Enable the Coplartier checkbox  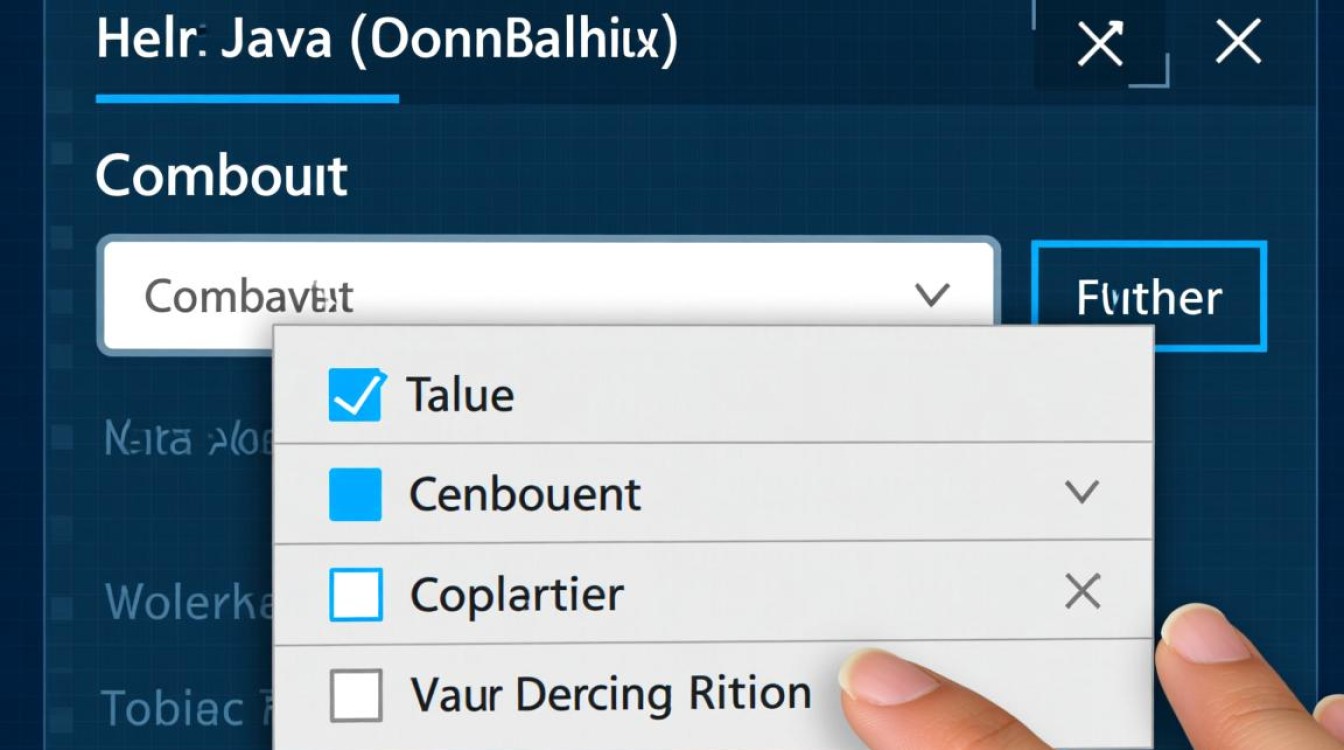pyautogui.click(x=355, y=595)
